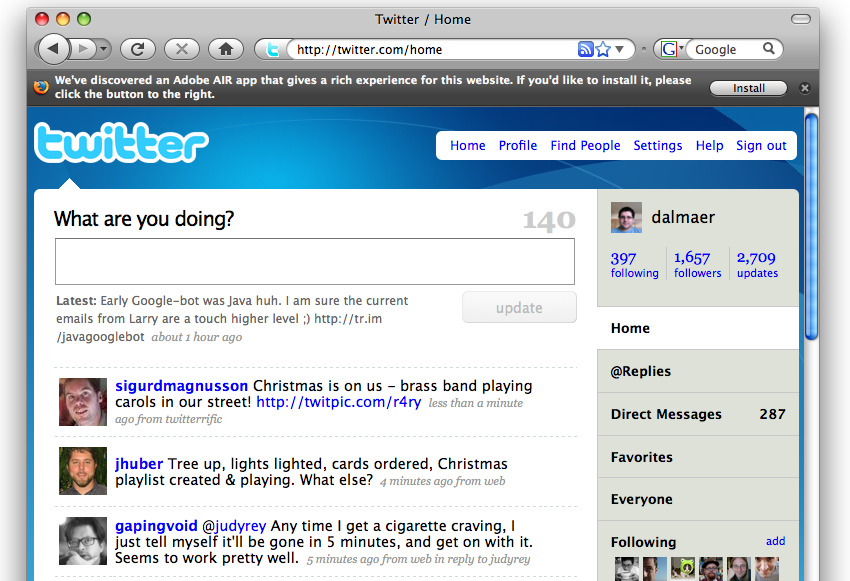Click the Stop loading button
Screen dimensions: 850x581
[181, 48]
